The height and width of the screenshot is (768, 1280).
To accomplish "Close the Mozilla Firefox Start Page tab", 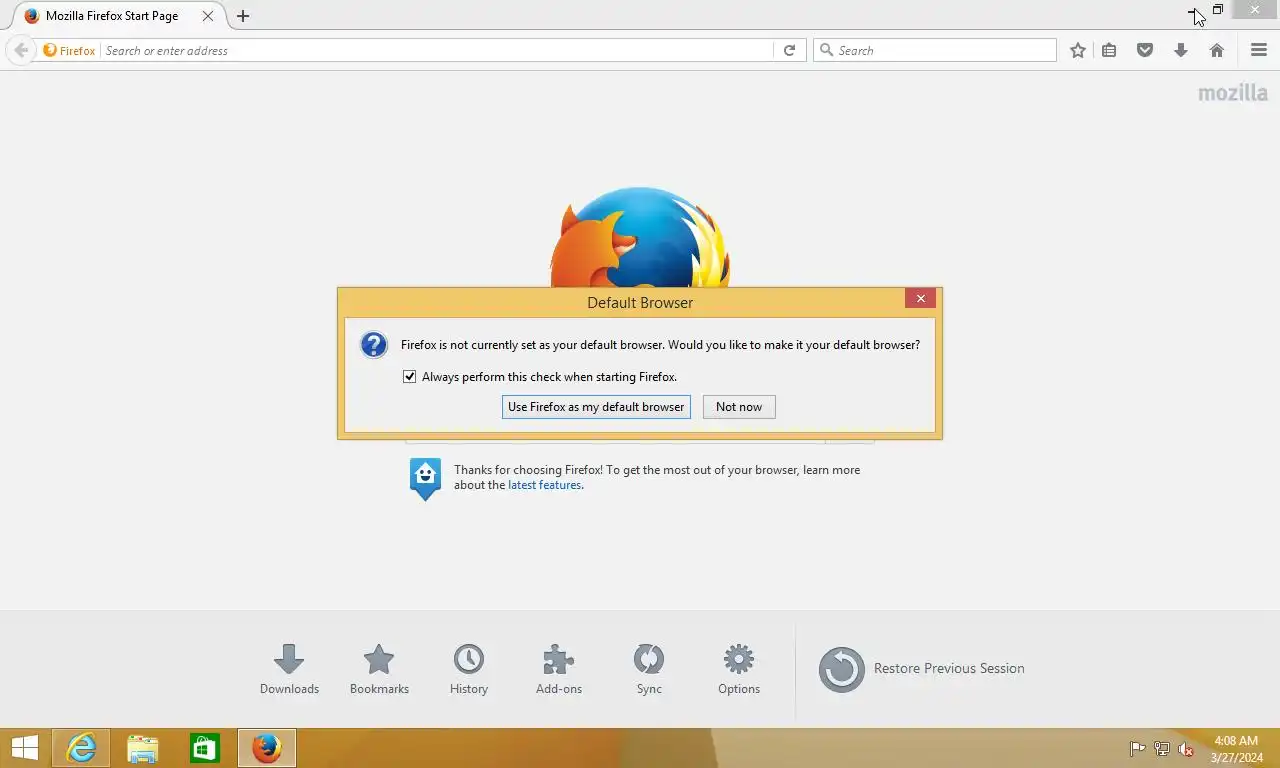I will point(208,16).
